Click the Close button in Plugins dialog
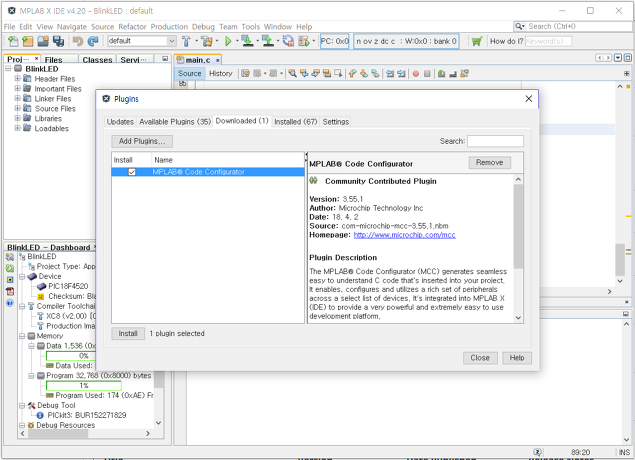635x460 pixels. (480, 358)
